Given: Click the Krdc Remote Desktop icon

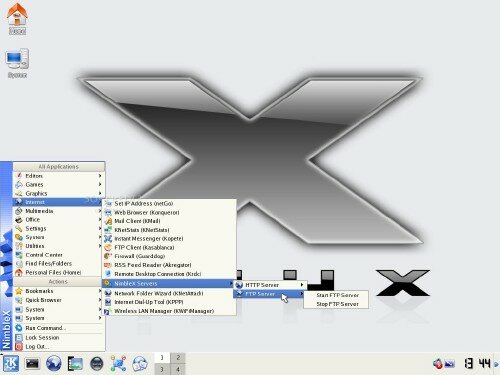Looking at the screenshot, I should coord(108,274).
